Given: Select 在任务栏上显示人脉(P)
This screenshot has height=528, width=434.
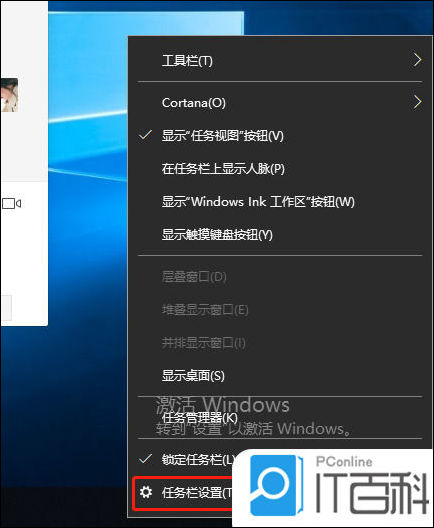Looking at the screenshot, I should coord(280,168).
